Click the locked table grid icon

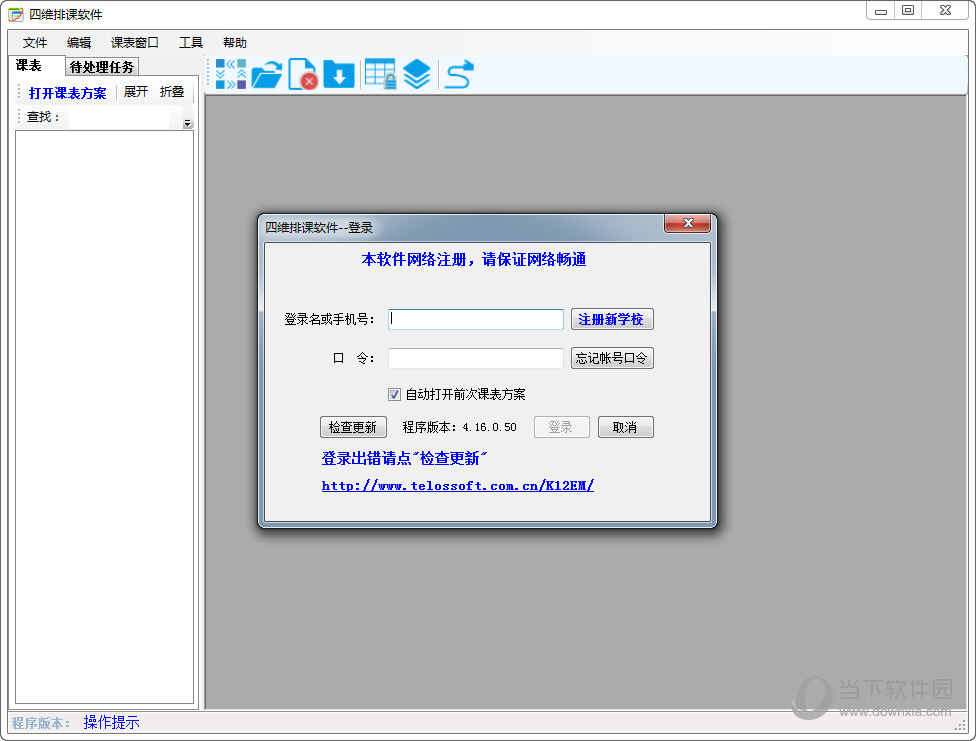380,75
